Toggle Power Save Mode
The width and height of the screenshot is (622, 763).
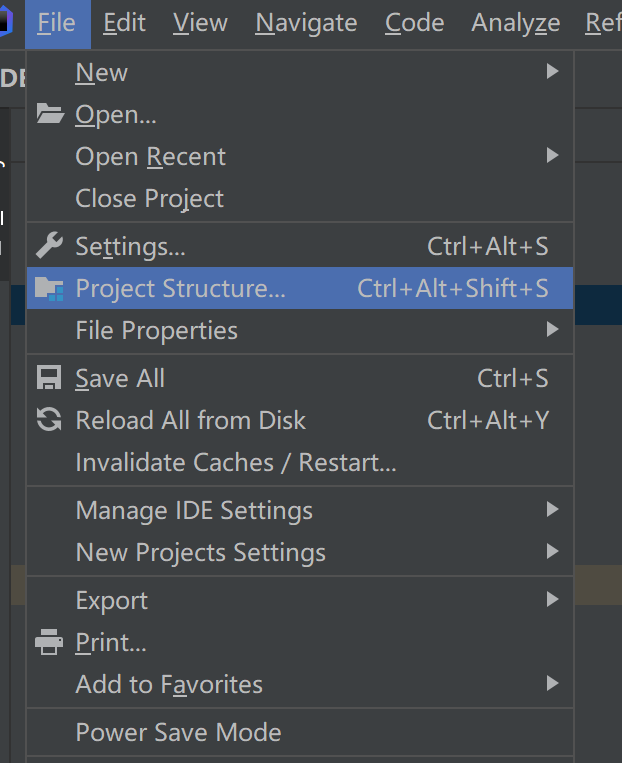pos(178,732)
